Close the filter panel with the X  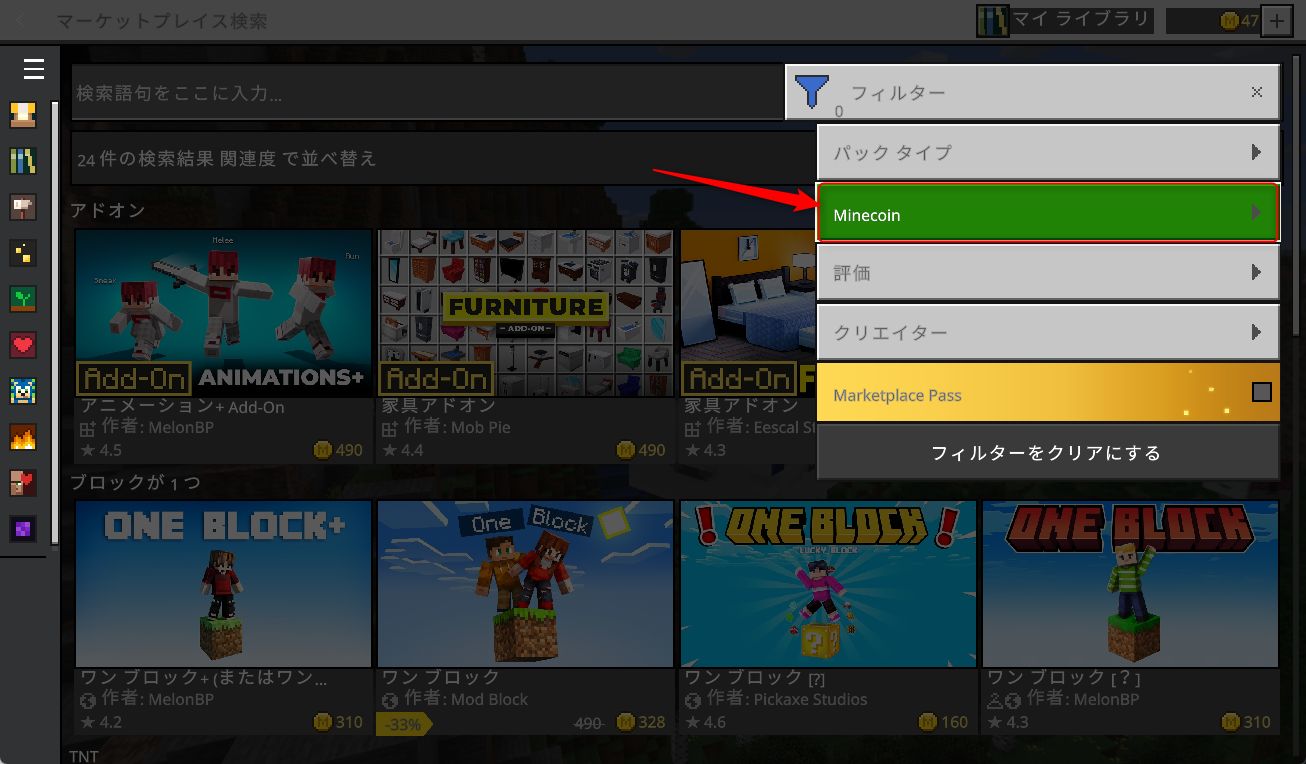point(1257,92)
